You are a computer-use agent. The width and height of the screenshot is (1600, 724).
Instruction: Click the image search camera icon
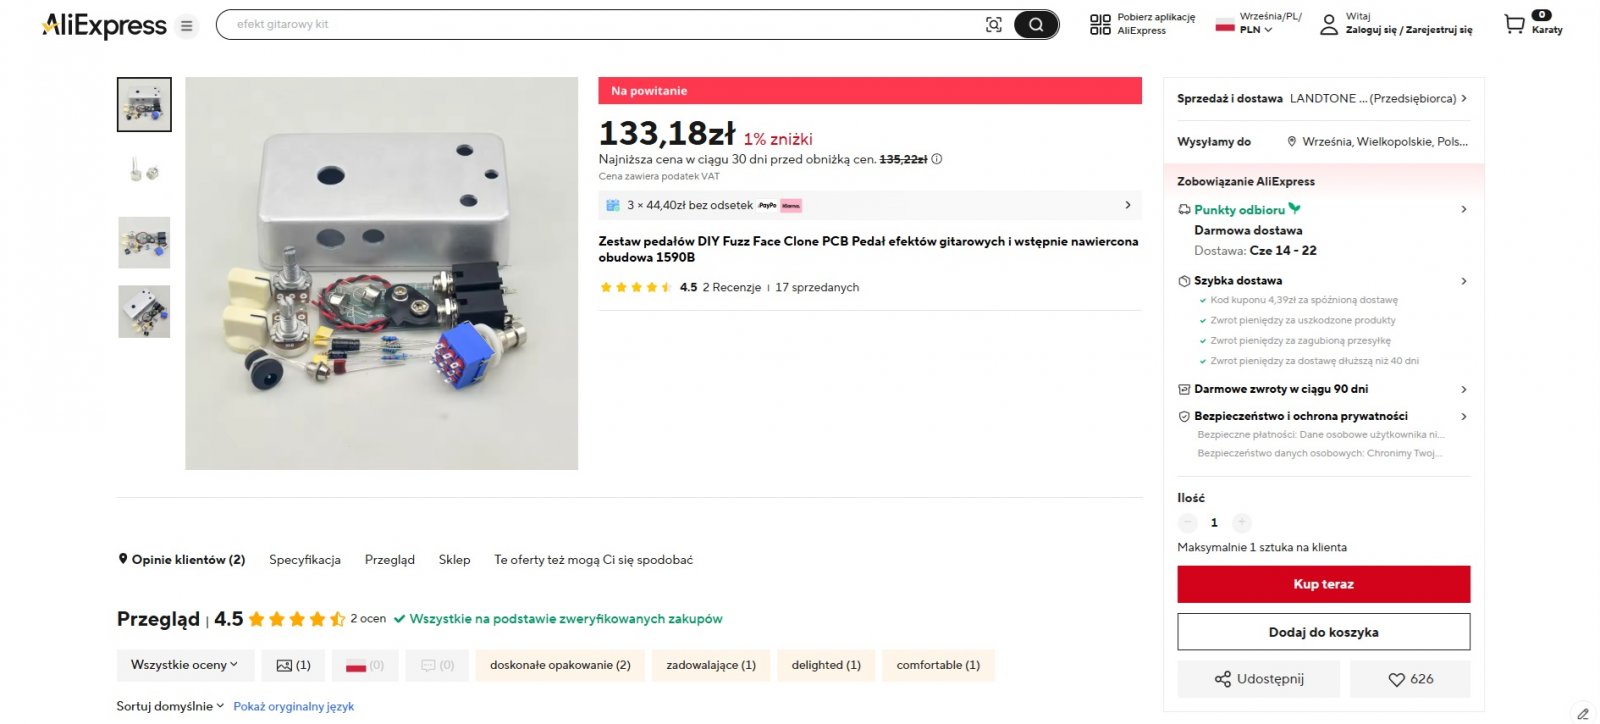point(993,25)
